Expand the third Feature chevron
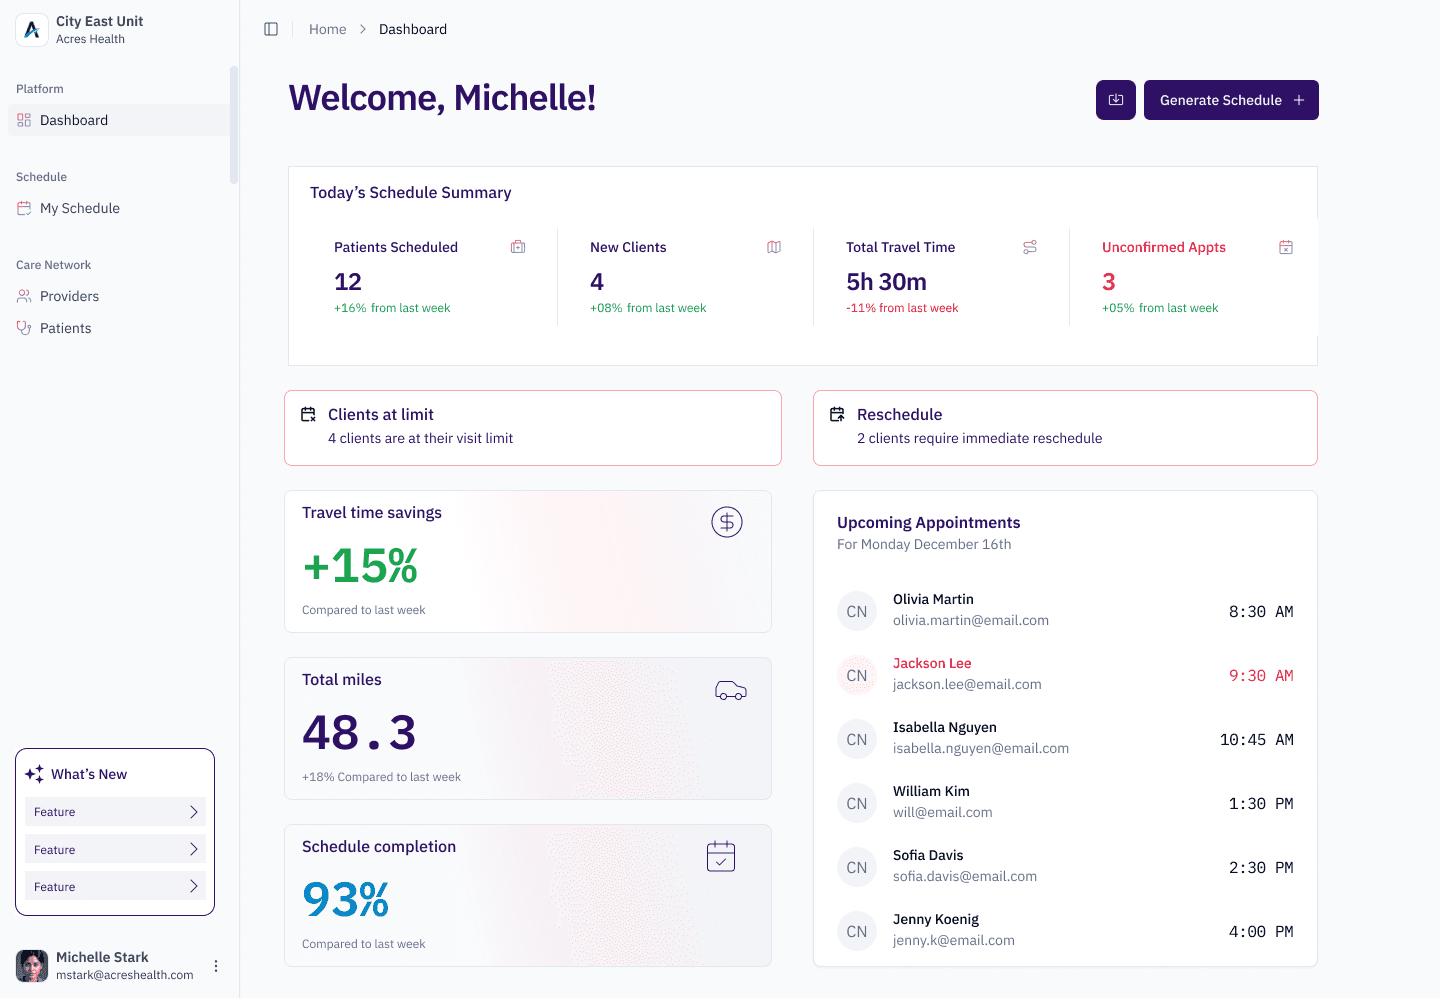1440x998 pixels. 194,886
